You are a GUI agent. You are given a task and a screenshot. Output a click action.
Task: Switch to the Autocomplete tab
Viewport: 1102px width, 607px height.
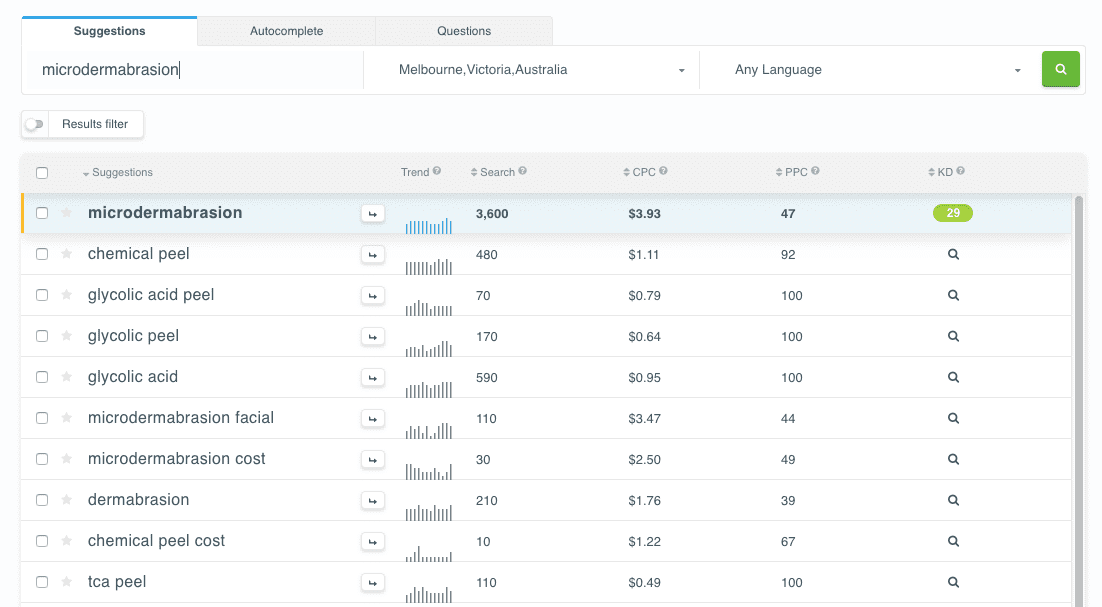coord(287,31)
